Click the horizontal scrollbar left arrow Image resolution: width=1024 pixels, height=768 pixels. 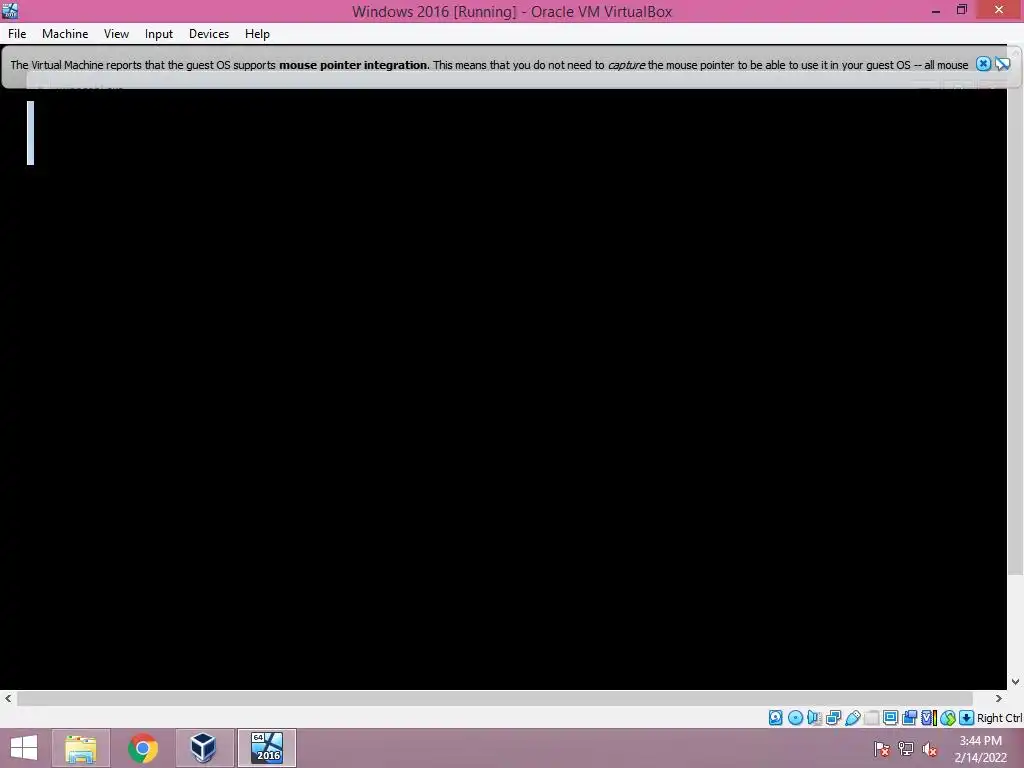point(8,698)
